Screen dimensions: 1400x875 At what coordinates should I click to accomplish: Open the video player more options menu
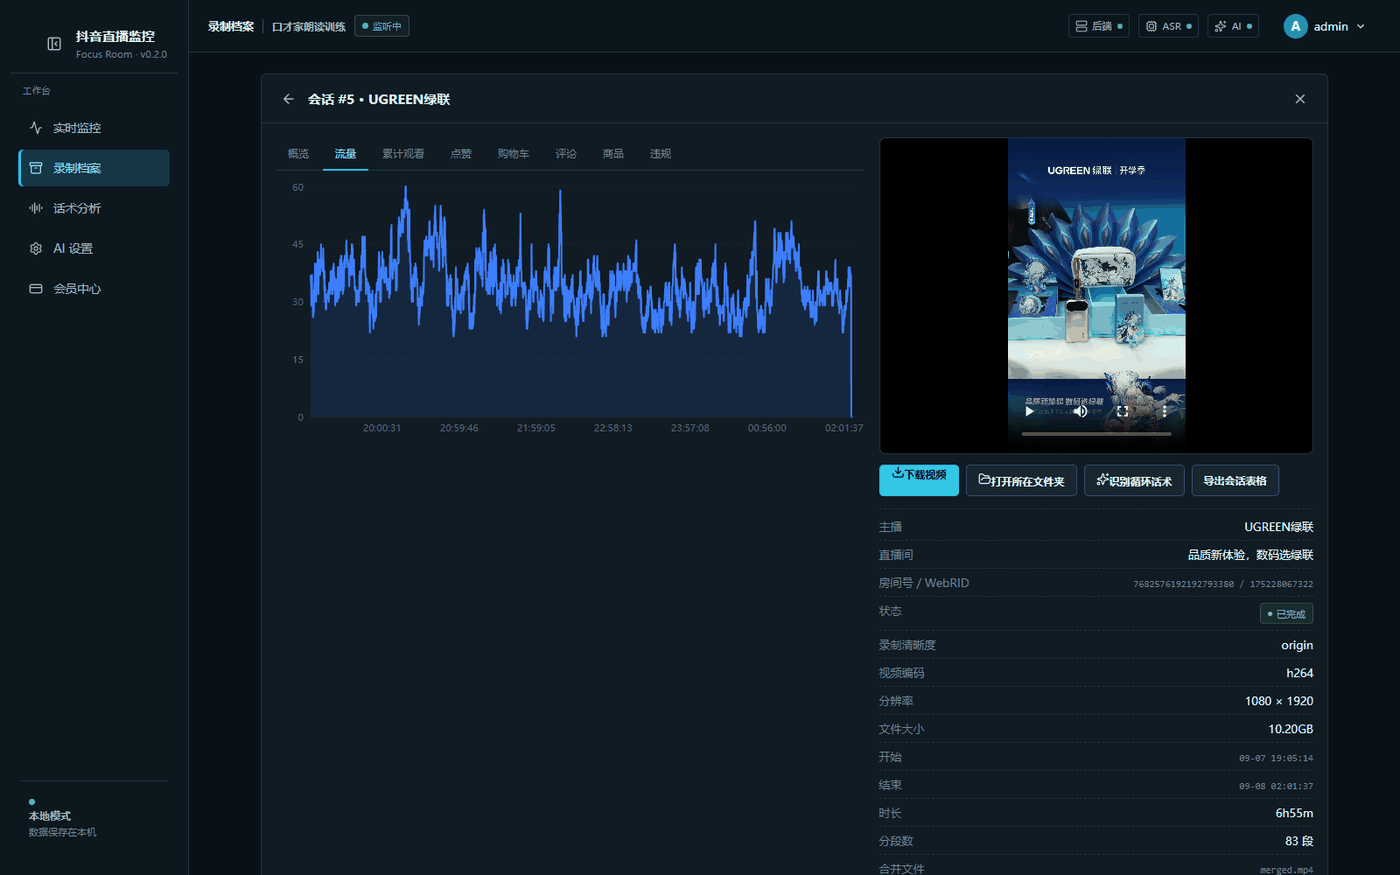tap(1164, 411)
